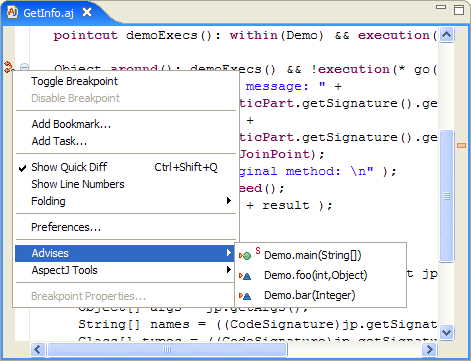471x361 pixels.
Task: Click the 'String[] names' code line
Action: [257, 324]
